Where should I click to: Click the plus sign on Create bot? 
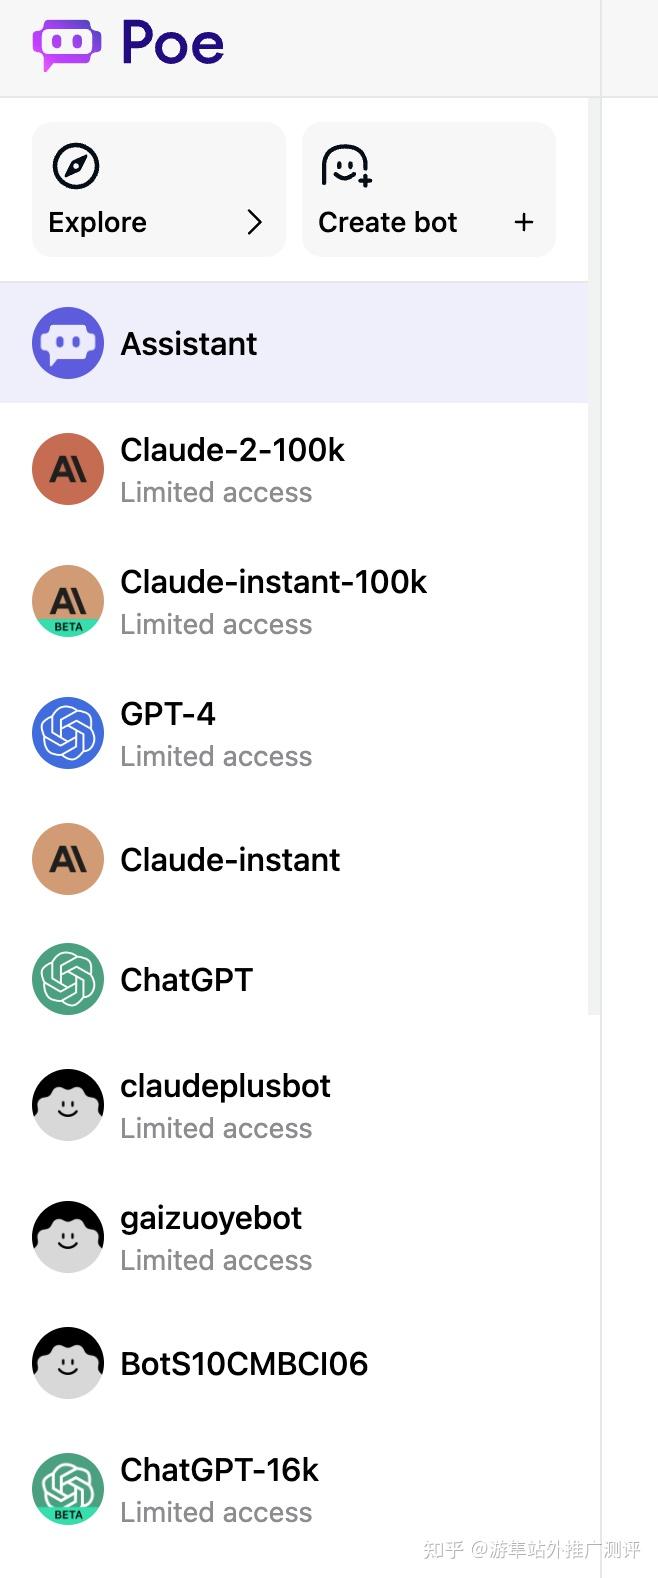click(524, 223)
